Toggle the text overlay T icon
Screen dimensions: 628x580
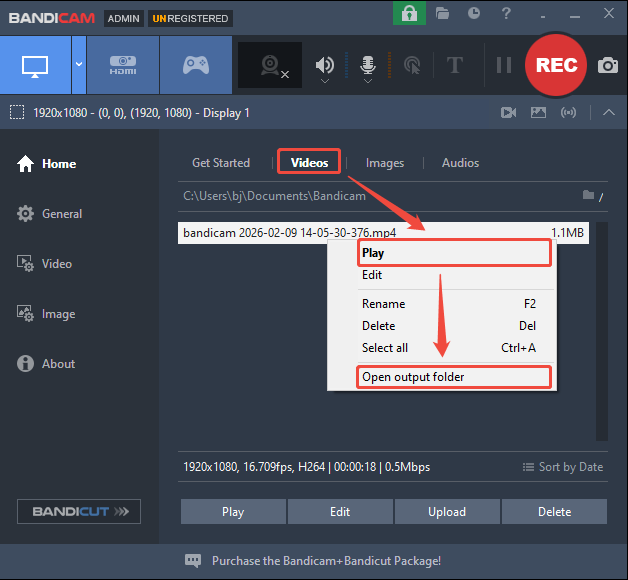click(455, 65)
